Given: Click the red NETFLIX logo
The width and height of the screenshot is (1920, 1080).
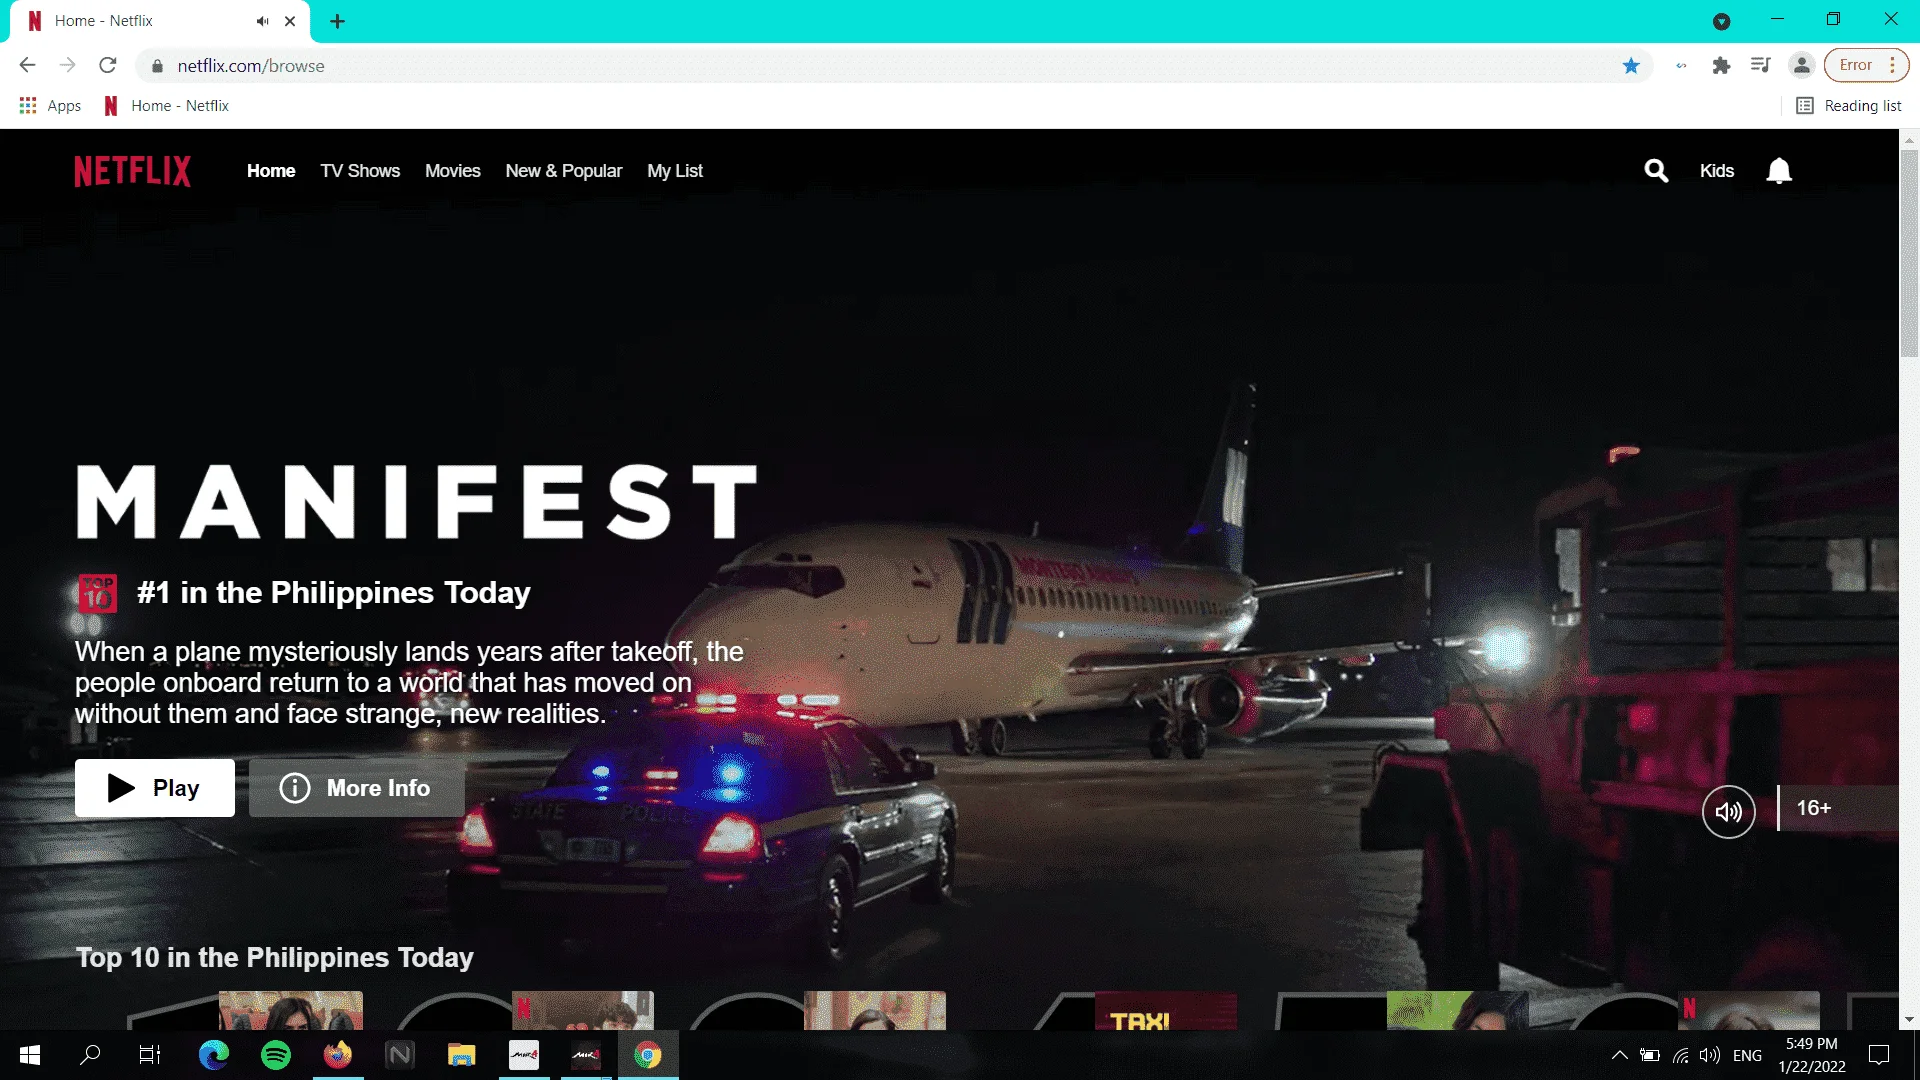Looking at the screenshot, I should click(x=132, y=171).
